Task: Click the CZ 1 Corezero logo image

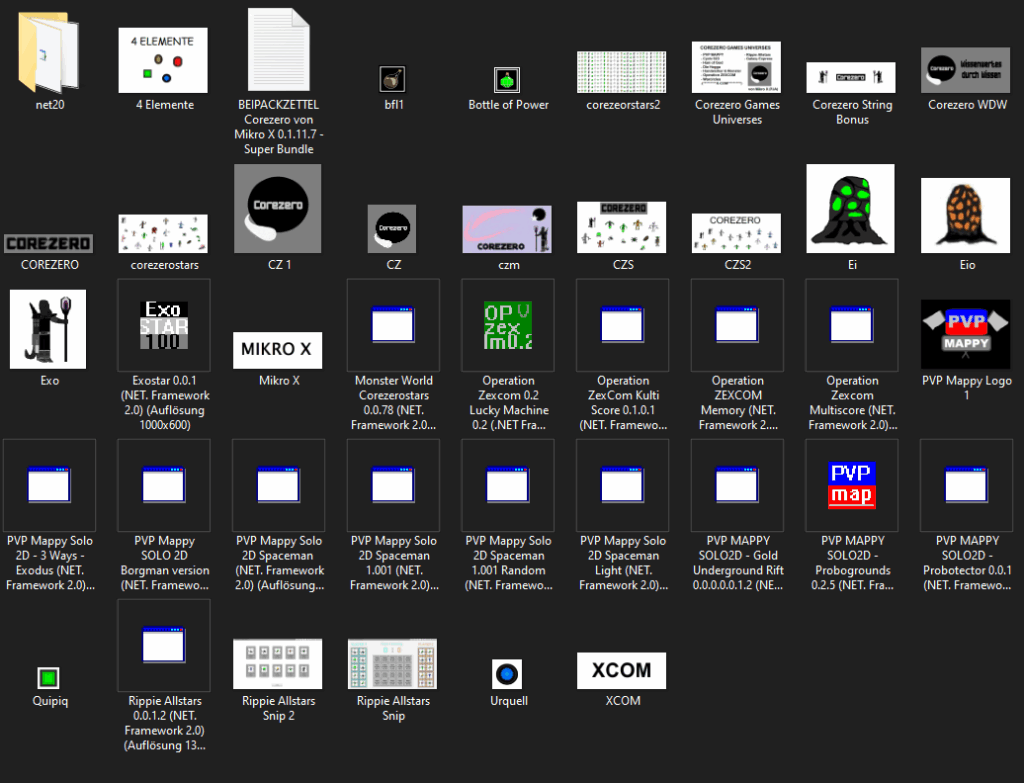Action: pyautogui.click(x=277, y=208)
